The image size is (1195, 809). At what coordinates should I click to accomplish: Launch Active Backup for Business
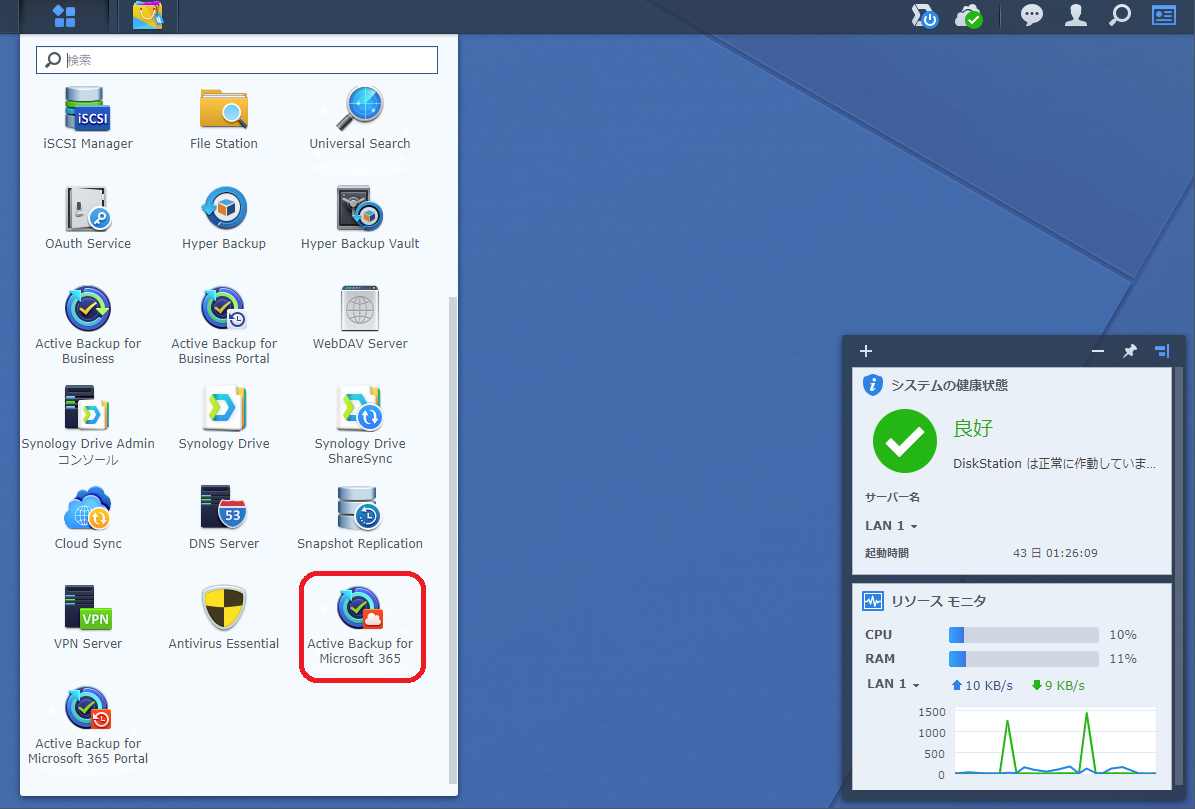point(88,325)
